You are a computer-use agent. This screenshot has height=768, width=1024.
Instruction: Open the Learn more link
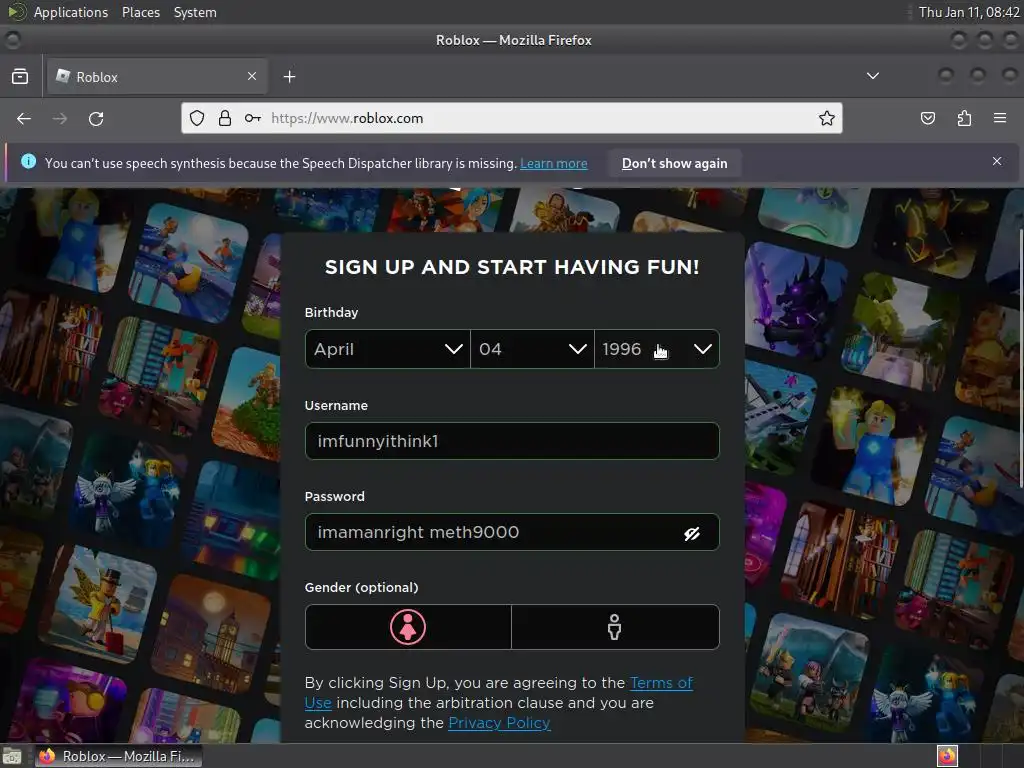(554, 163)
